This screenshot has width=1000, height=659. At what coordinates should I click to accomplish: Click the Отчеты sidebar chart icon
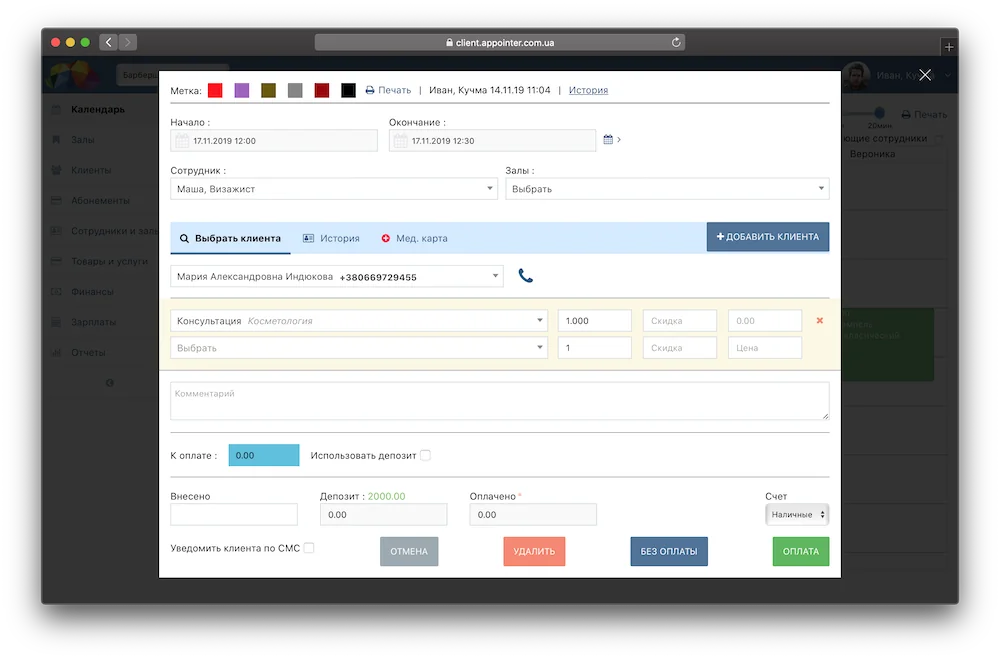[57, 352]
